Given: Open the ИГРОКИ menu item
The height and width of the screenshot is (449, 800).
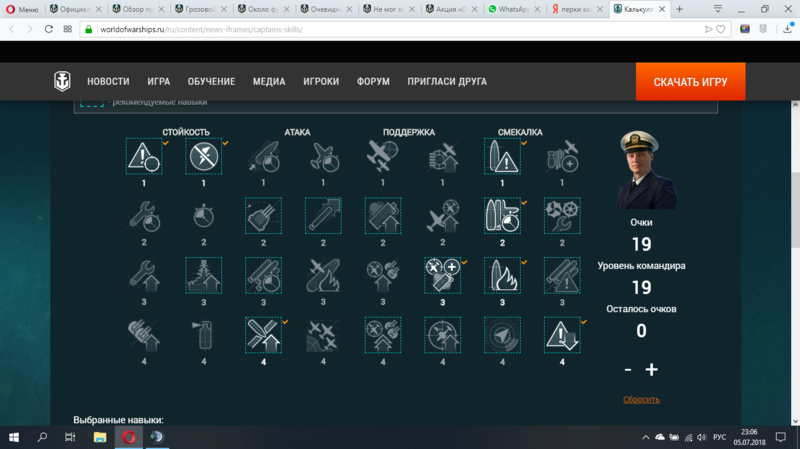Looking at the screenshot, I should [x=321, y=82].
